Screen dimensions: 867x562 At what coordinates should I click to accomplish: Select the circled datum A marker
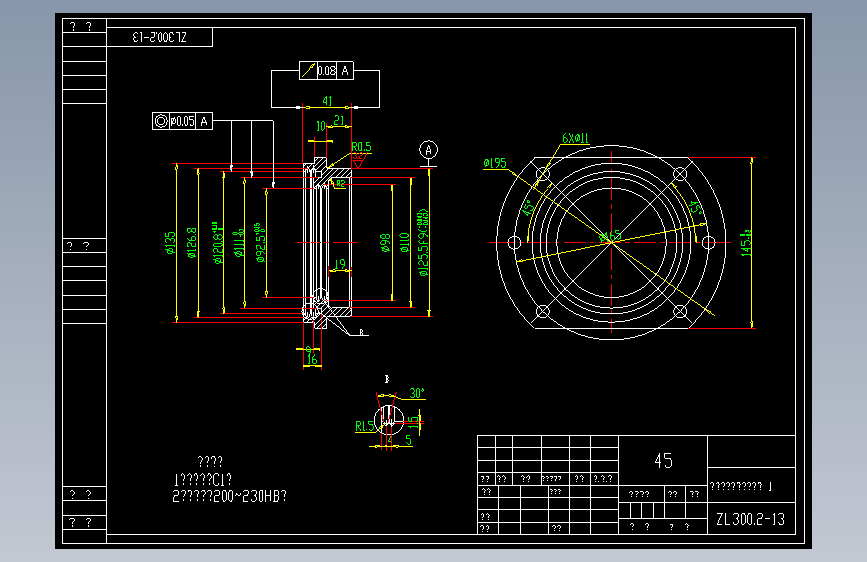tap(428, 150)
